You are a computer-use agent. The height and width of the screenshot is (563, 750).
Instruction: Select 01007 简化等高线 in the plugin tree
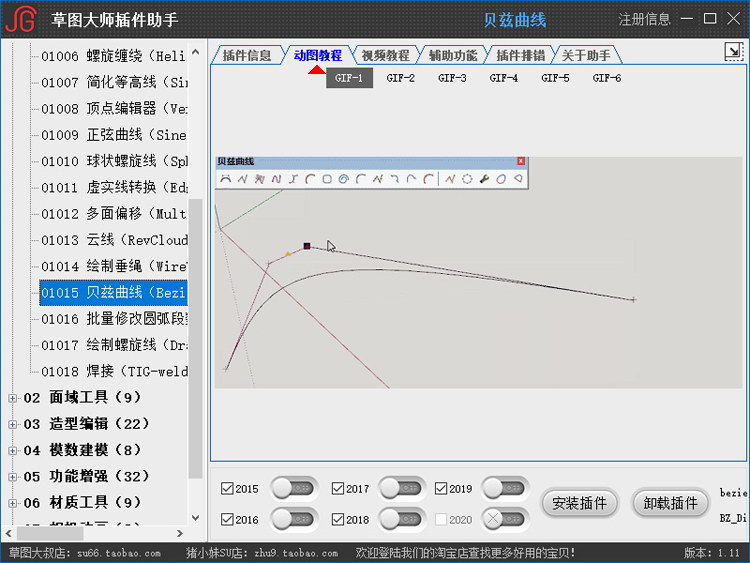point(113,82)
